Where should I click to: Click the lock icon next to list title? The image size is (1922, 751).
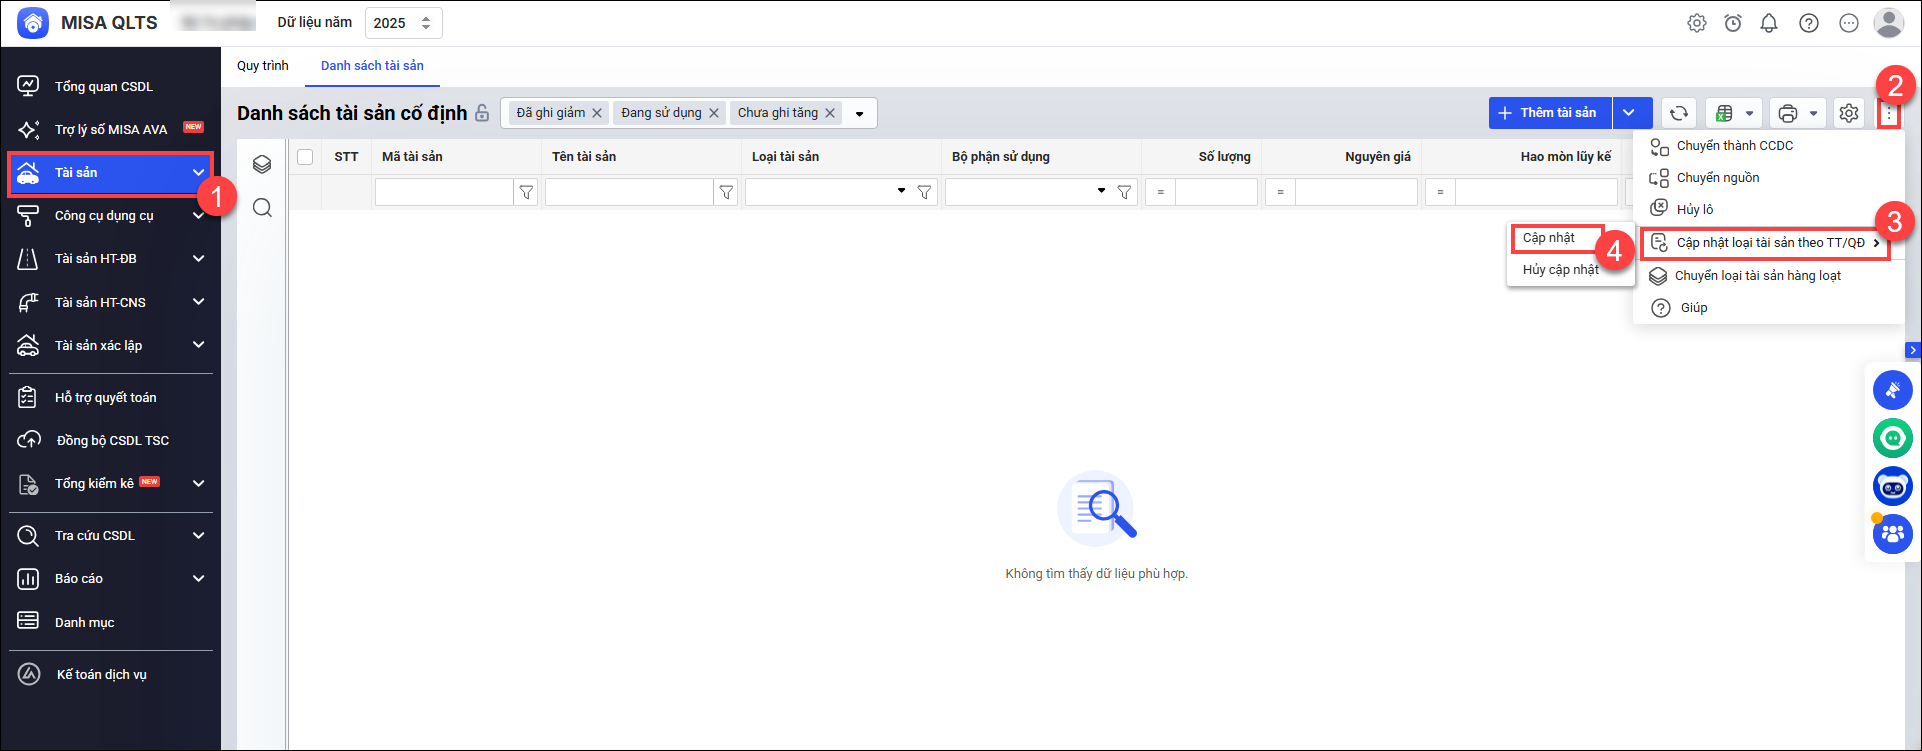tap(482, 113)
